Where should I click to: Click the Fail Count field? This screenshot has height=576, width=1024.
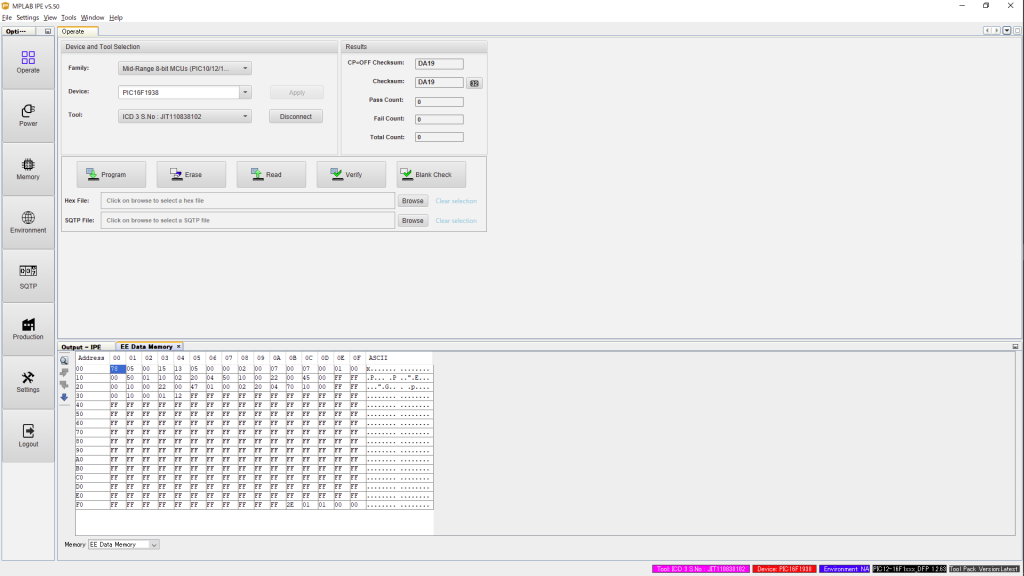point(439,120)
